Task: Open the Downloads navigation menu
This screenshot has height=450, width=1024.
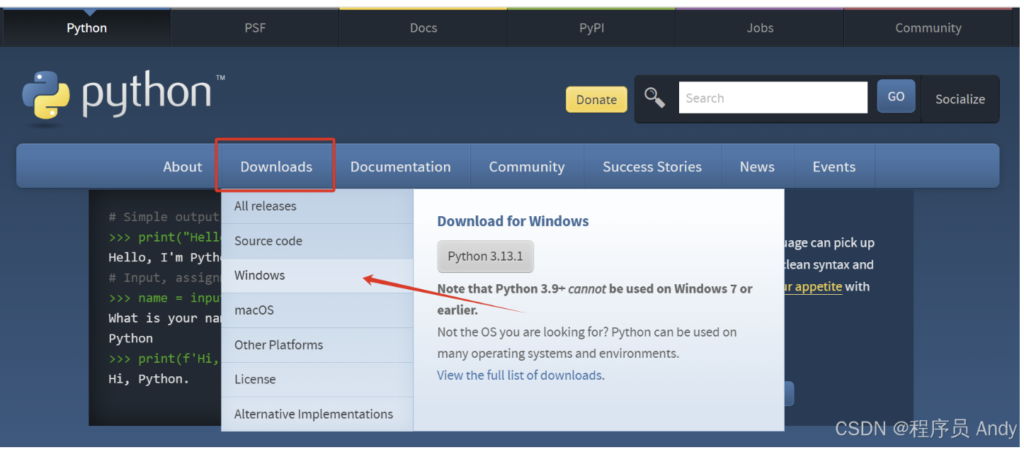Action: 276,167
